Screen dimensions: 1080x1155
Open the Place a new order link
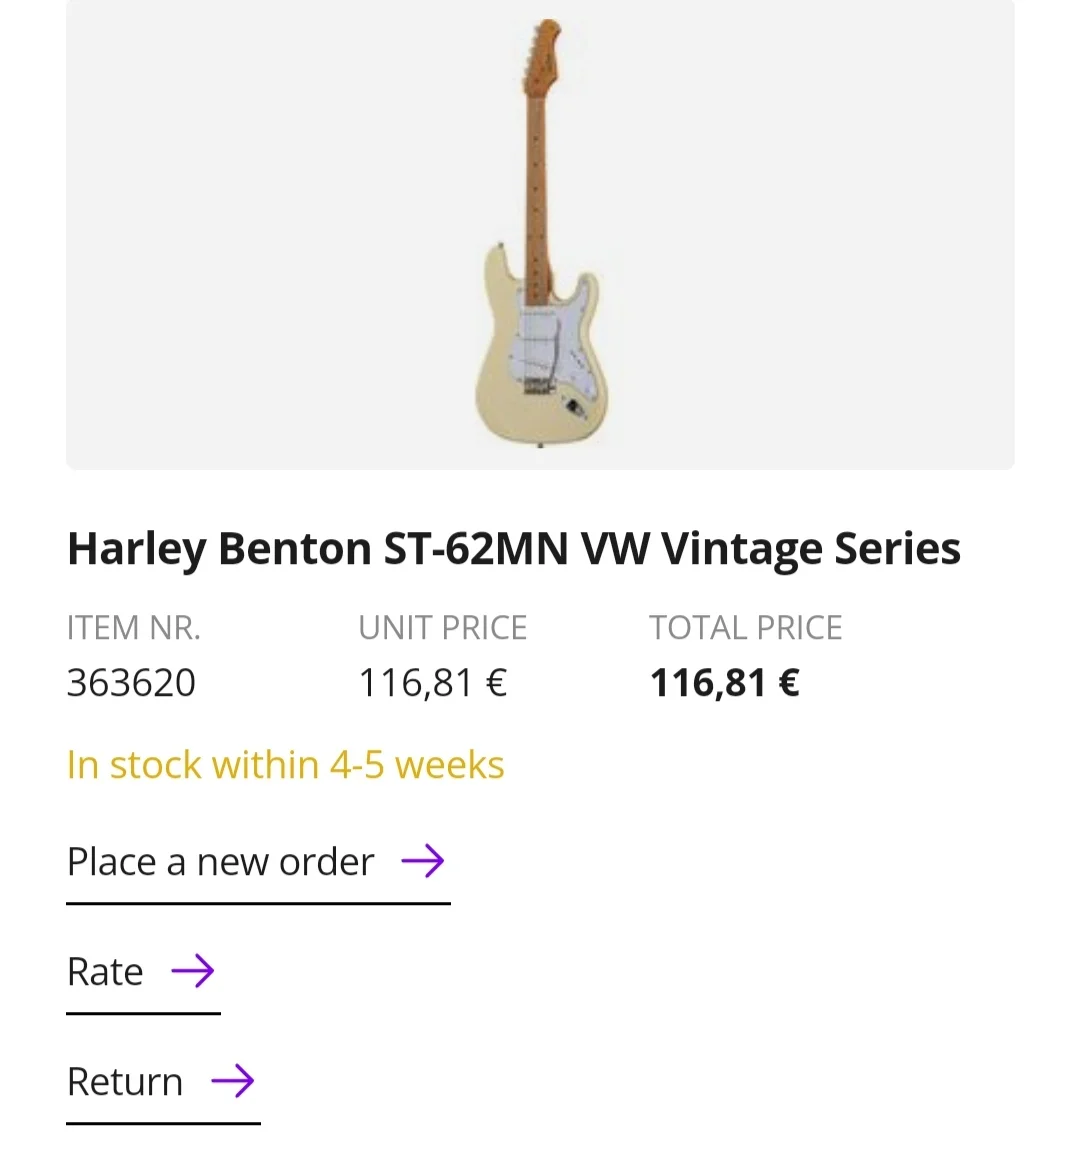coord(220,862)
